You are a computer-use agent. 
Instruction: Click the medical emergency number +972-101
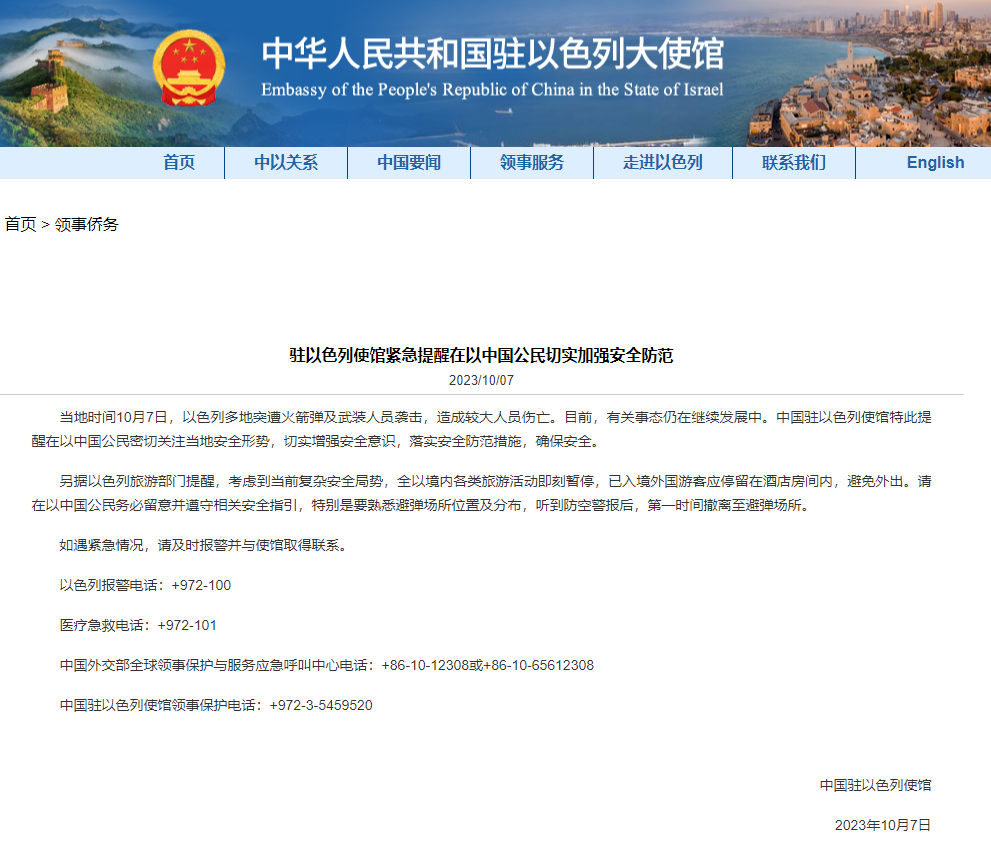187,625
